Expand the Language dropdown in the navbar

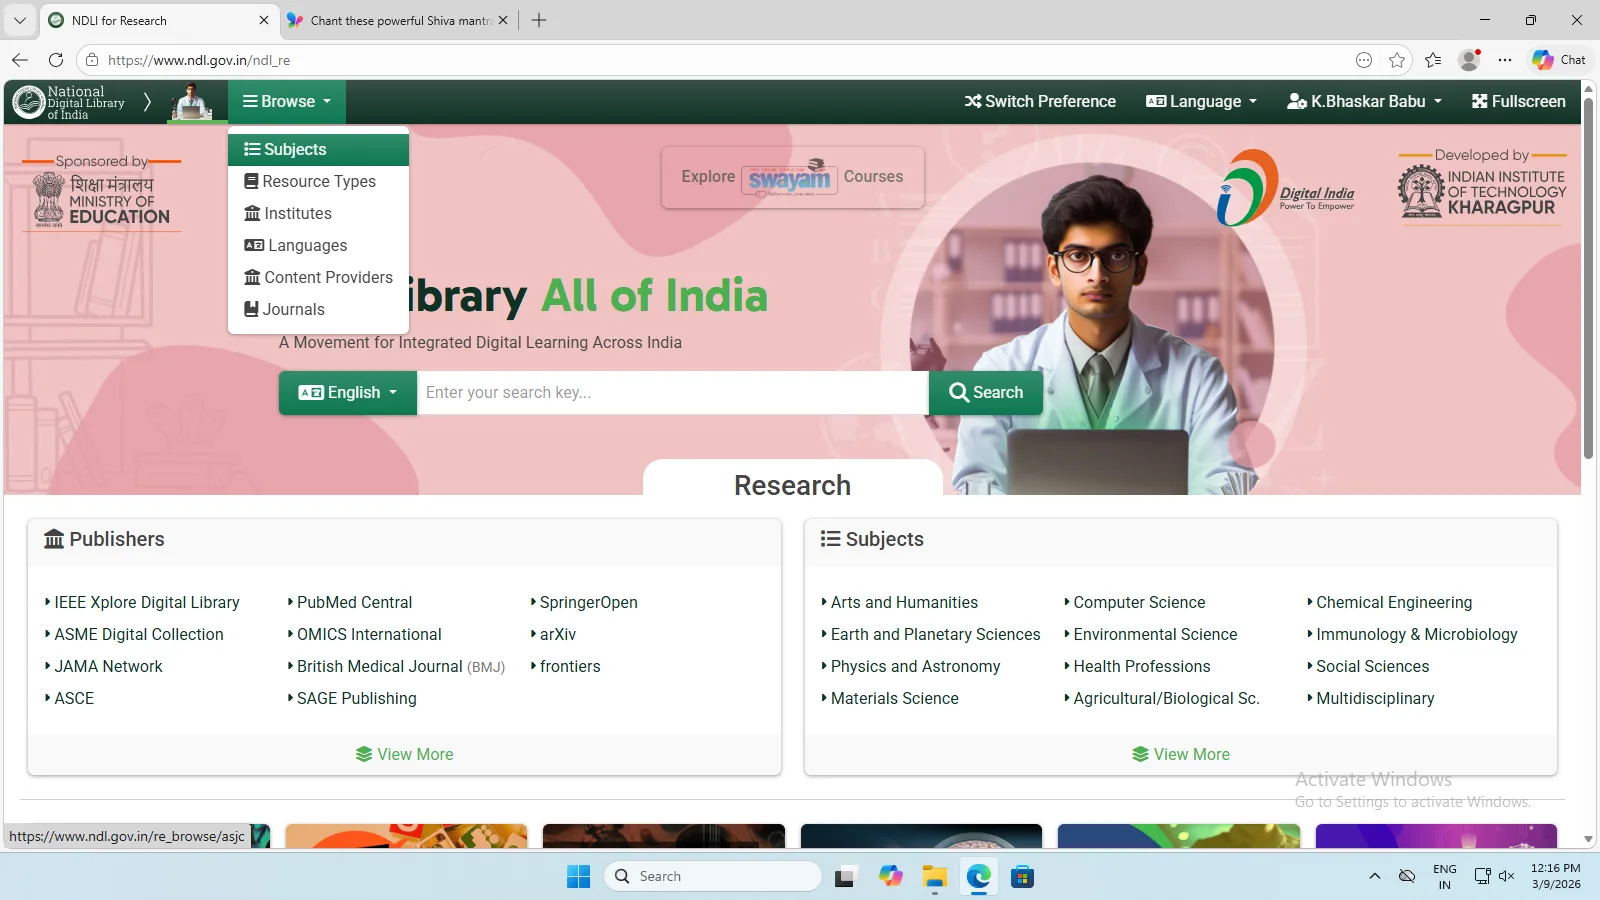click(x=1201, y=101)
